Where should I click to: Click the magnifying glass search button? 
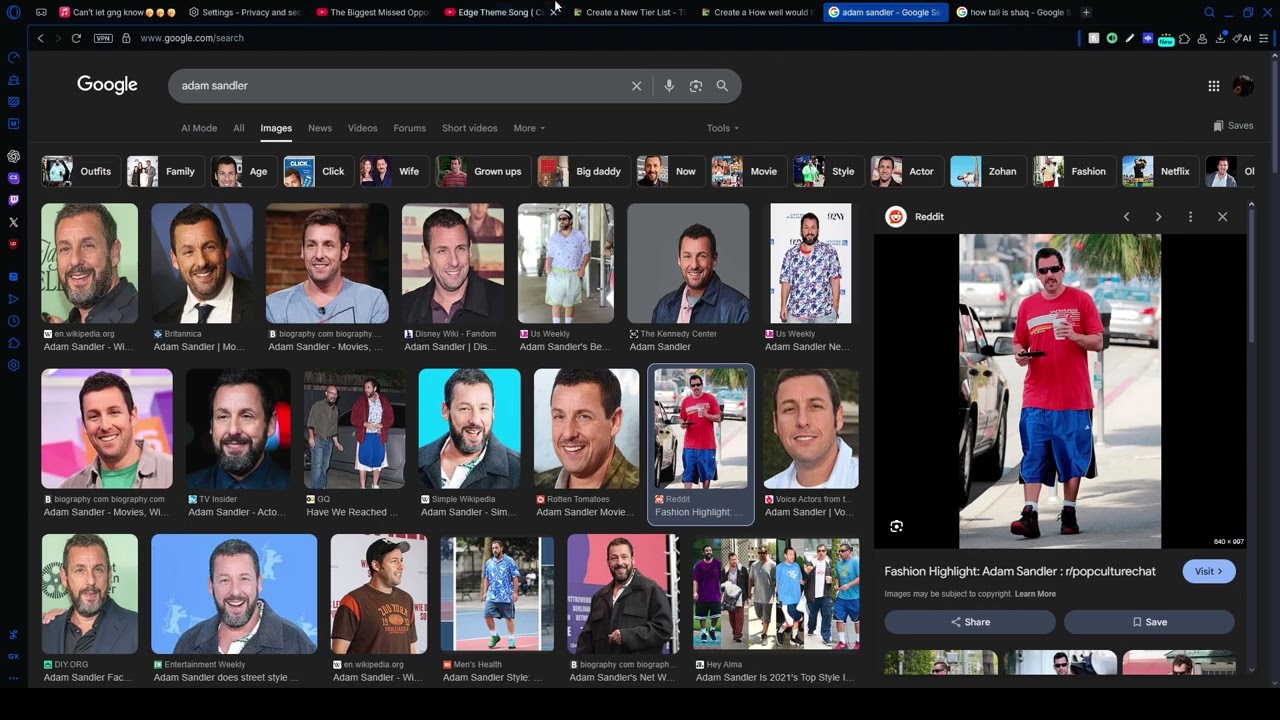(x=722, y=86)
